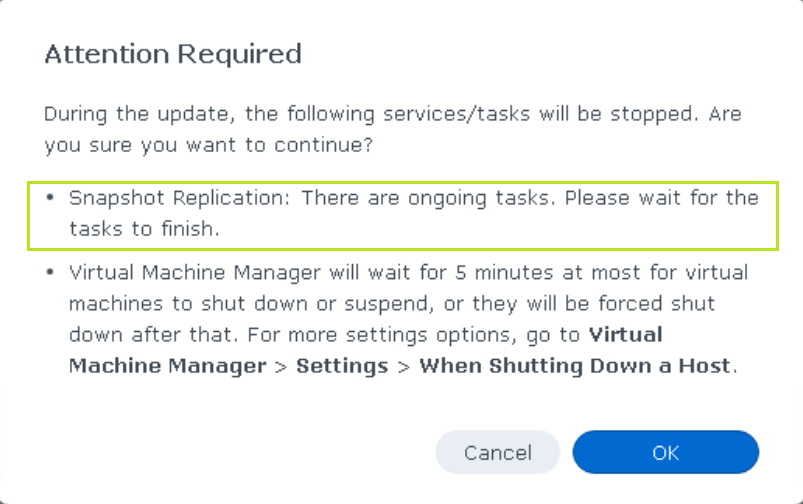
Task: Click the Snapshot Replication bullet dot
Action: pos(50,198)
